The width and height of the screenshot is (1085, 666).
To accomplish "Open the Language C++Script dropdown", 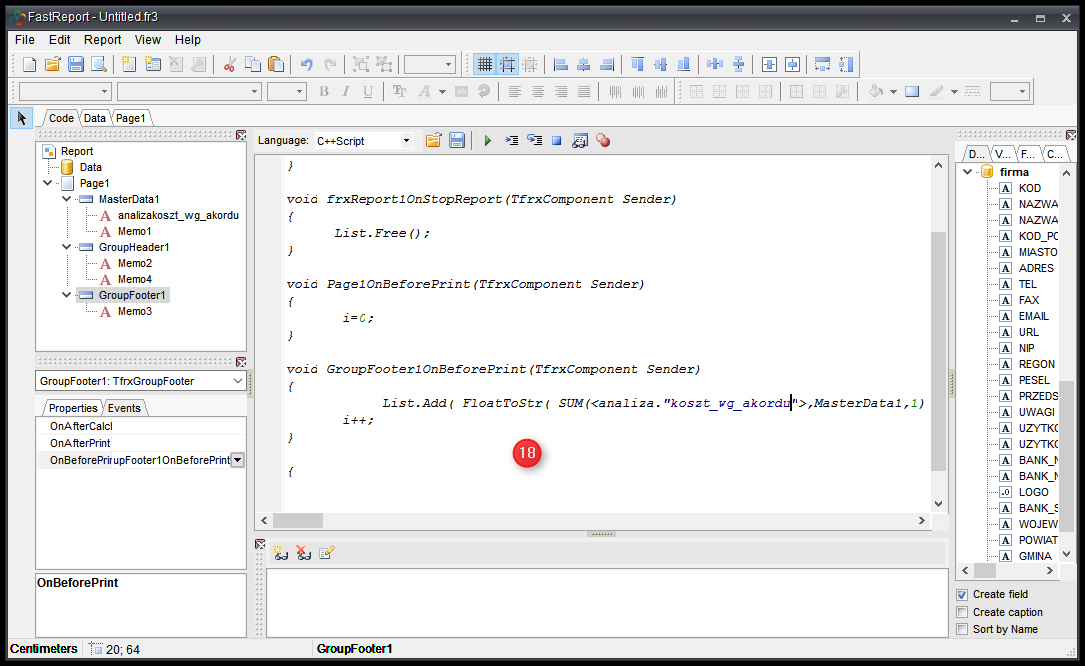I will 406,141.
